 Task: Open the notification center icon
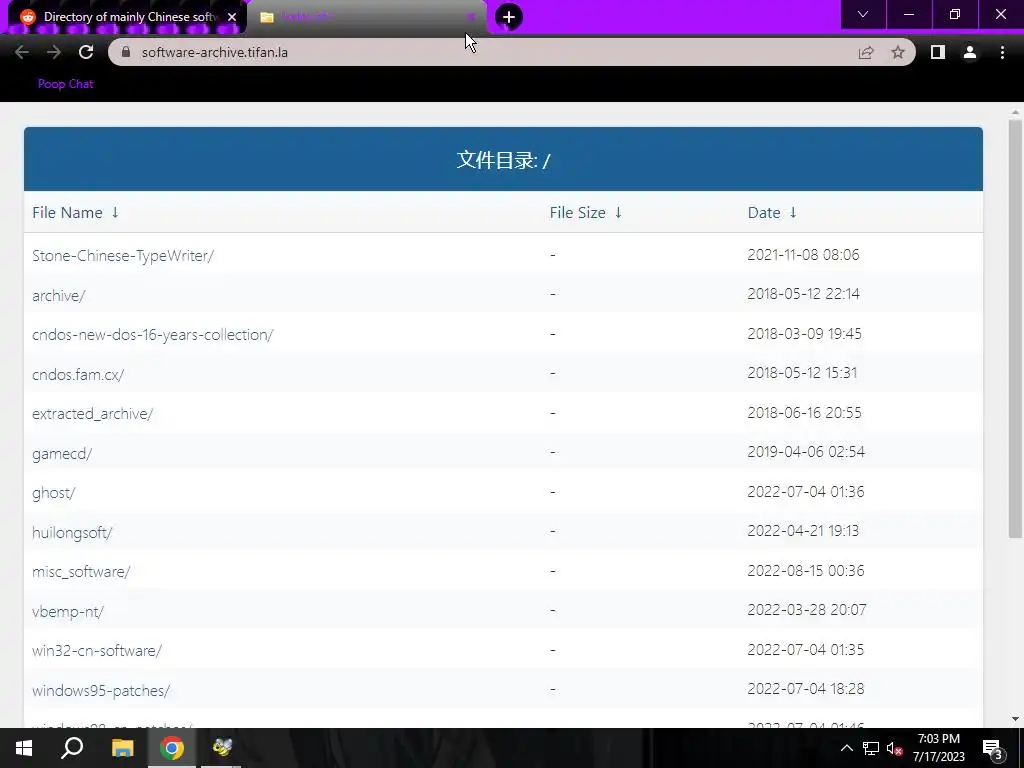(993, 749)
